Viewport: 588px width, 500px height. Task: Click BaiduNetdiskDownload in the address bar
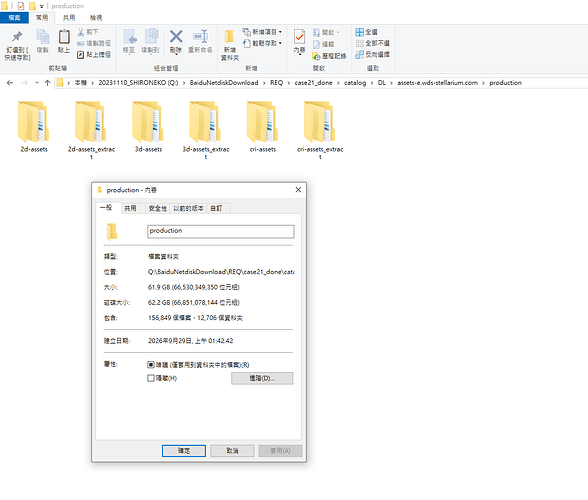tap(224, 83)
